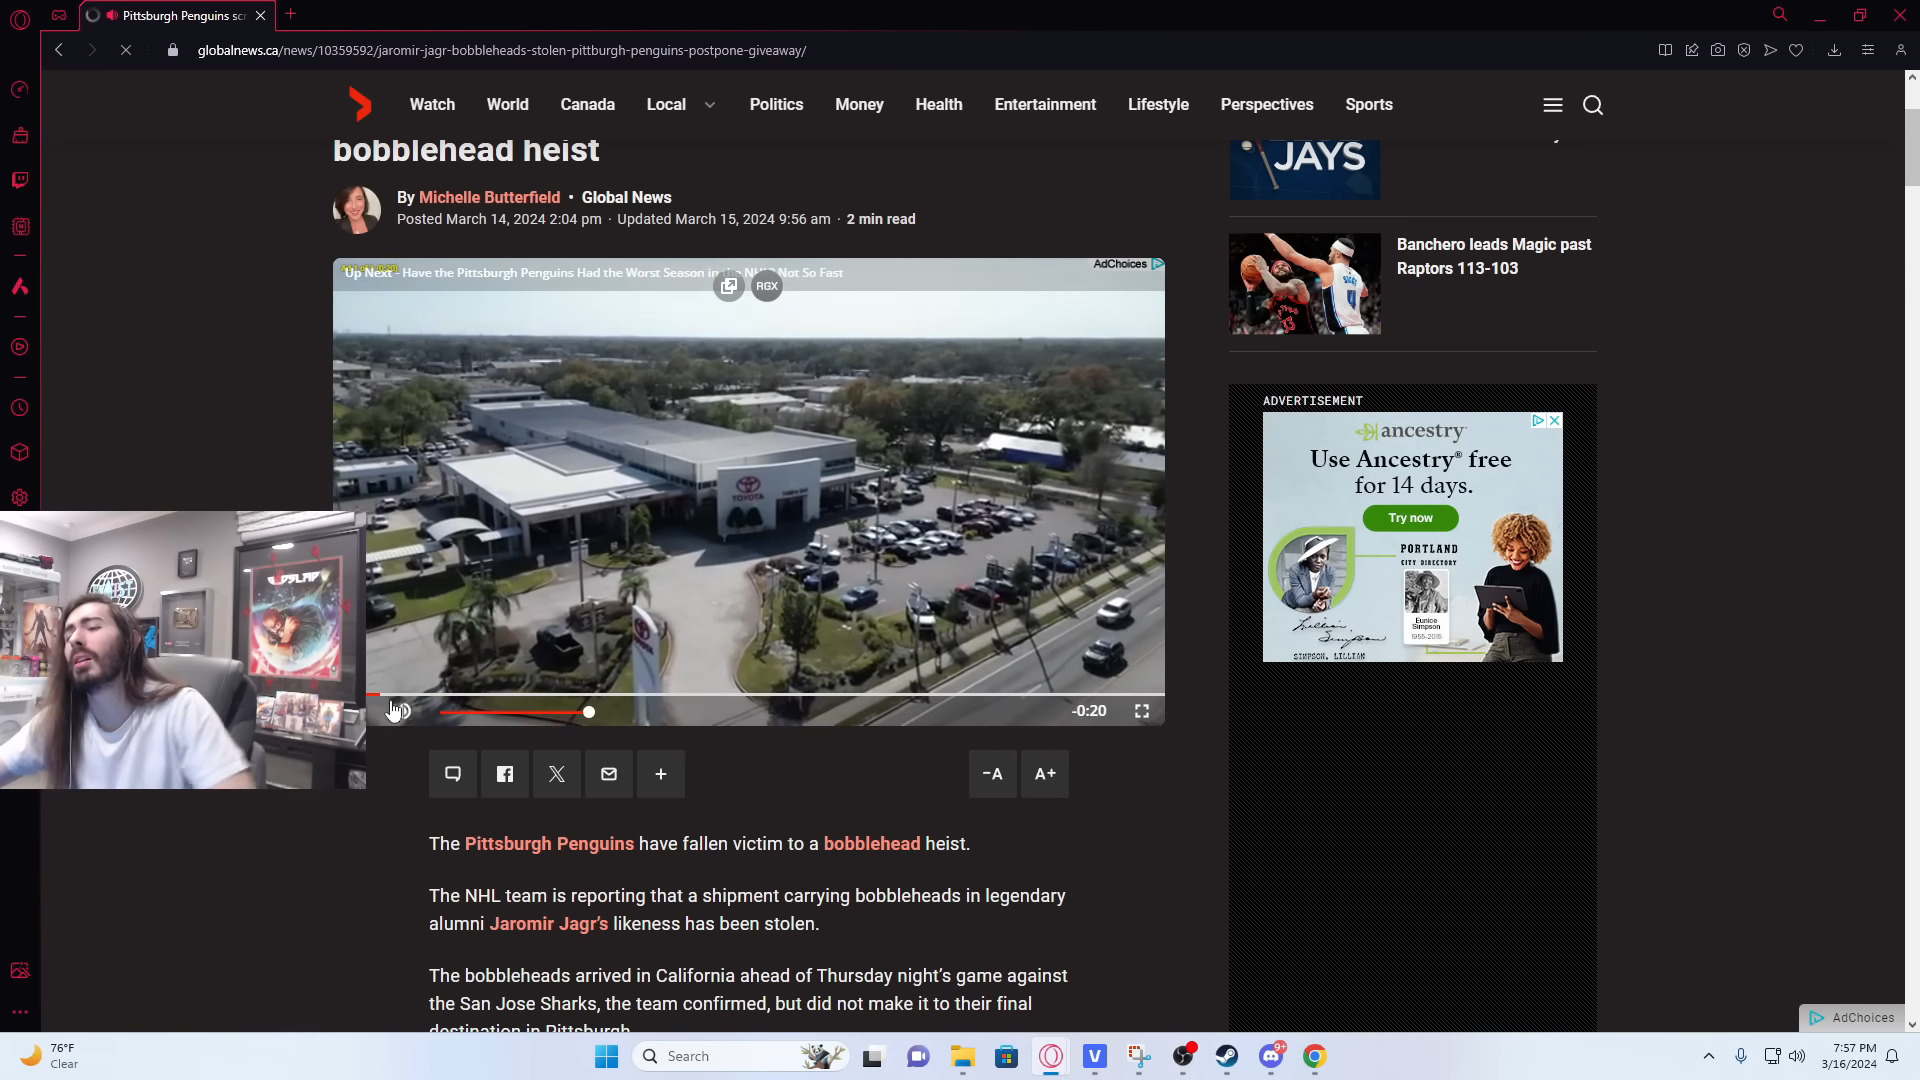The height and width of the screenshot is (1080, 1920).
Task: Adjust the video volume slider
Action: pos(516,712)
